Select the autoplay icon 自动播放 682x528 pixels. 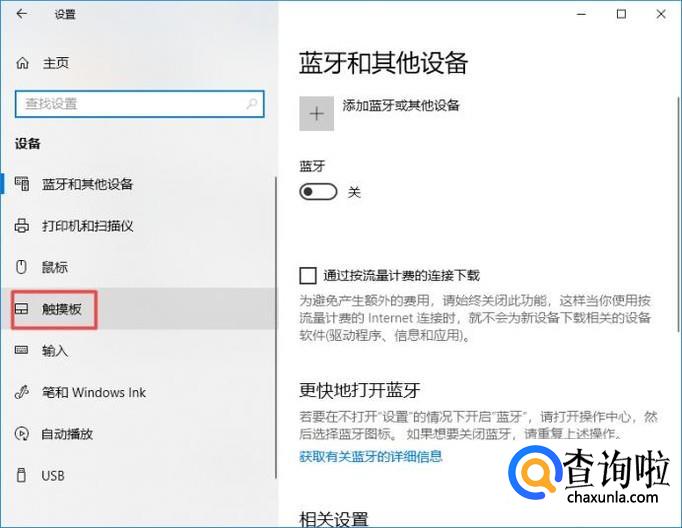22,434
